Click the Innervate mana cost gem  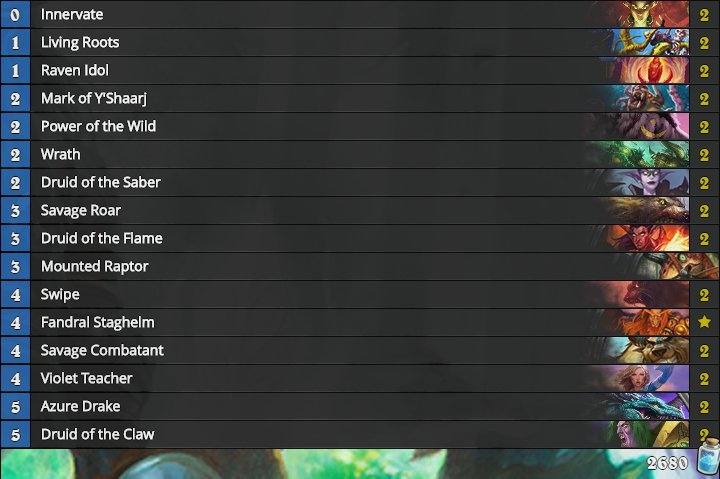click(15, 14)
